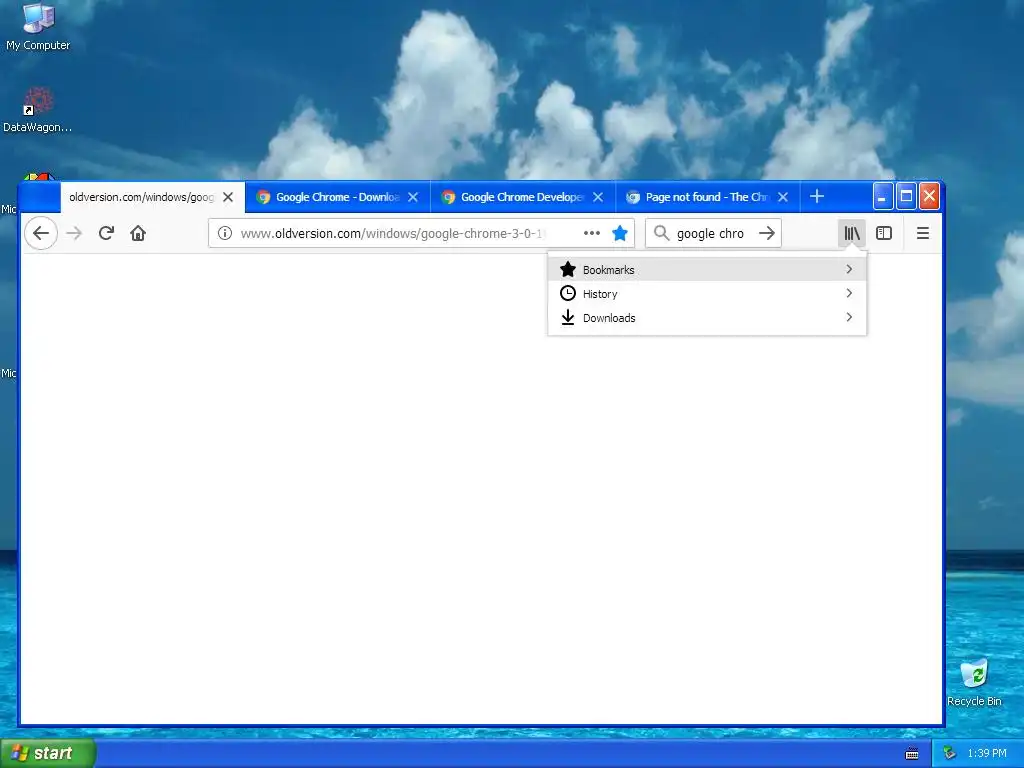The image size is (1024, 768).
Task: Open page actions three-dot menu
Action: (592, 233)
